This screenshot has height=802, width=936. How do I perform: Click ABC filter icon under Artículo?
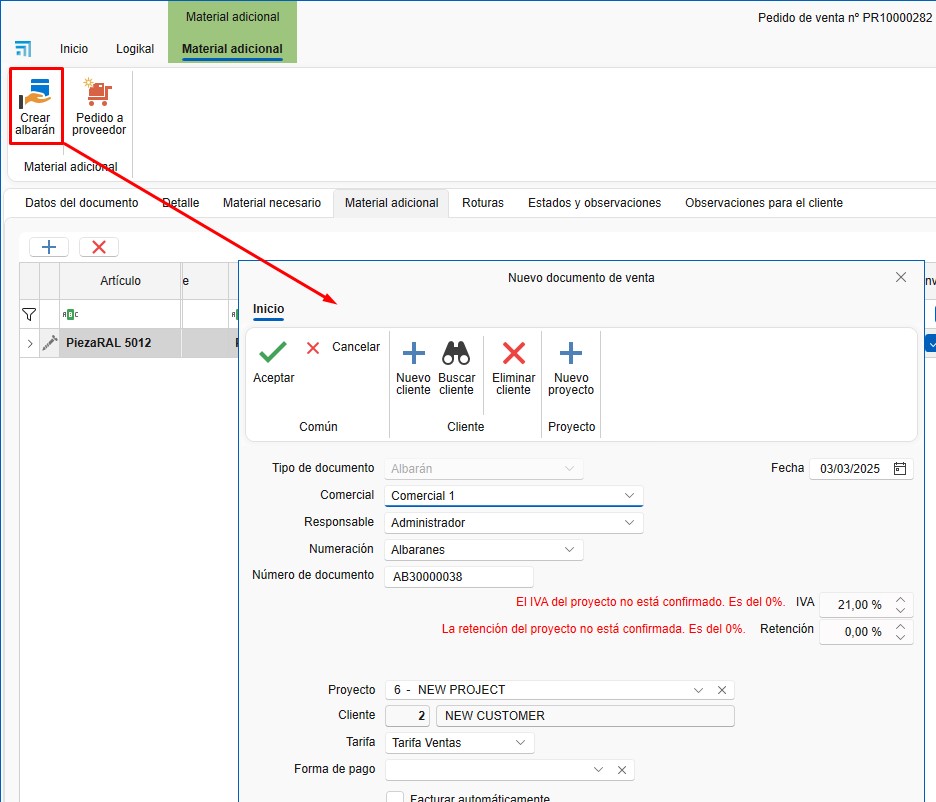pyautogui.click(x=70, y=314)
